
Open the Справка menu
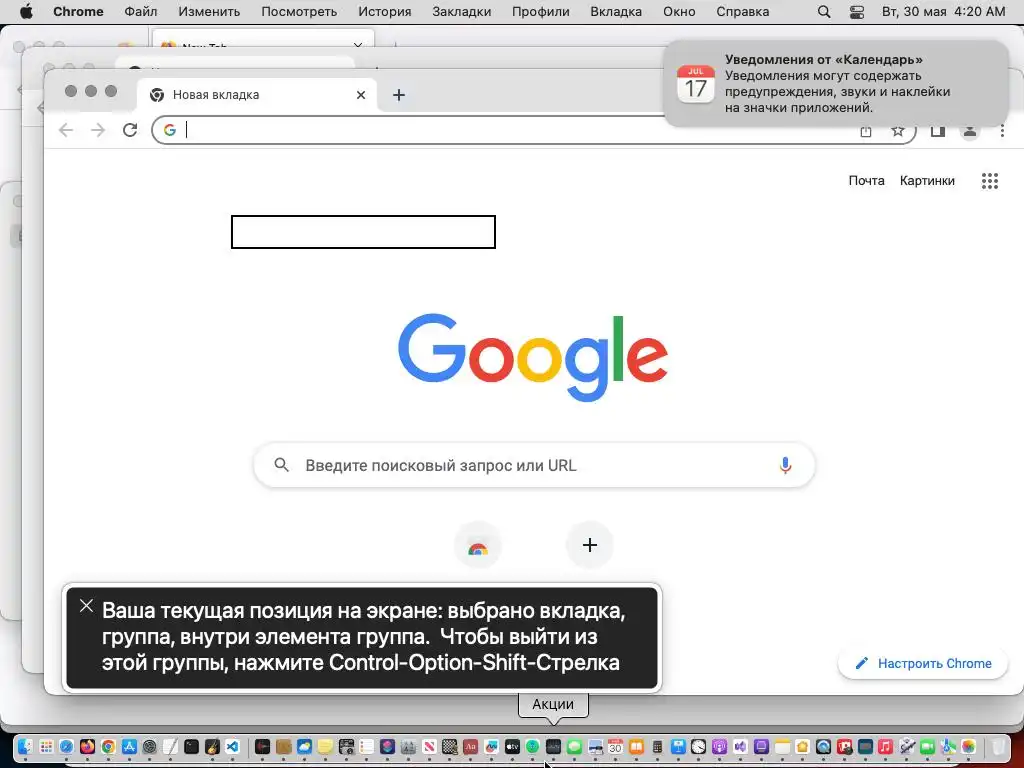click(x=743, y=12)
